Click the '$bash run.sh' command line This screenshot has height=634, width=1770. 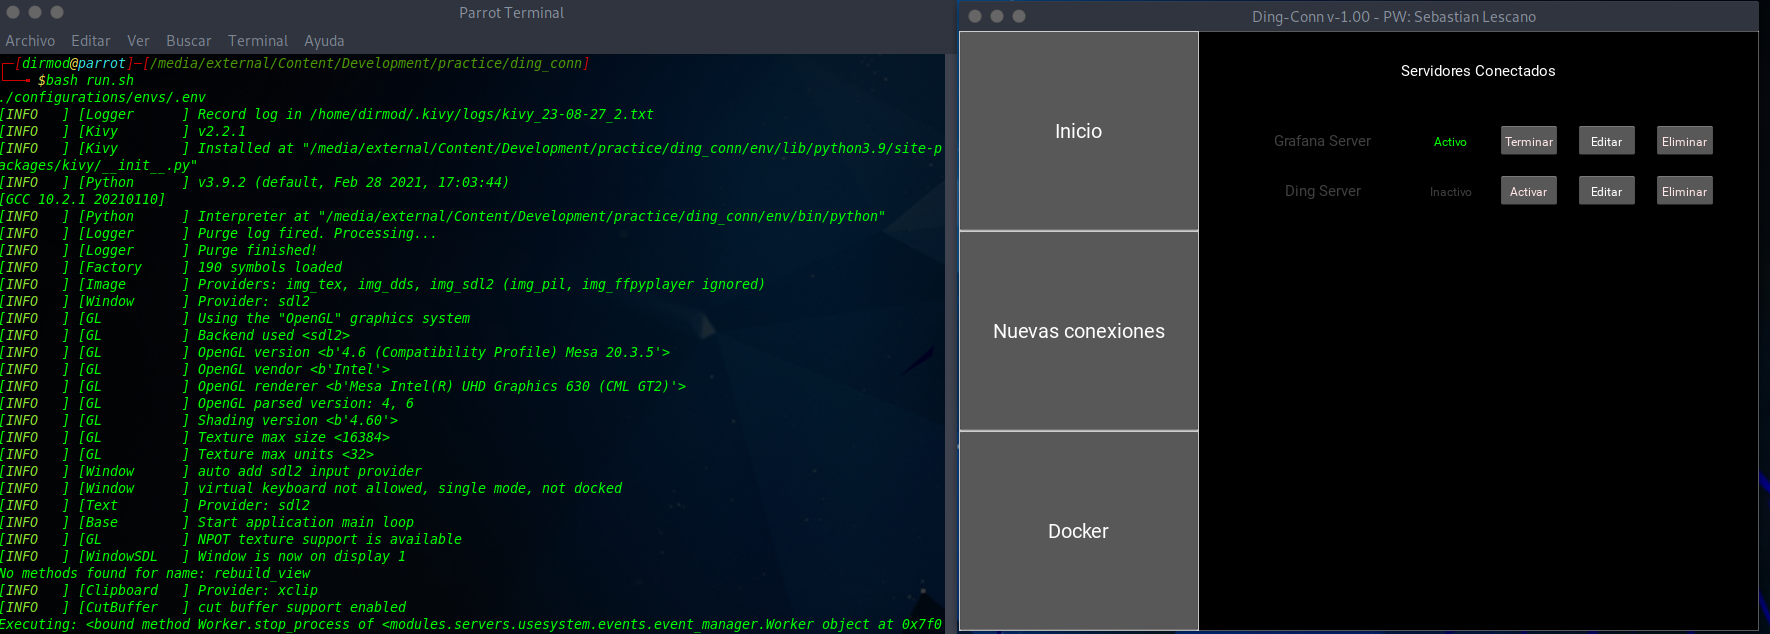[x=85, y=80]
